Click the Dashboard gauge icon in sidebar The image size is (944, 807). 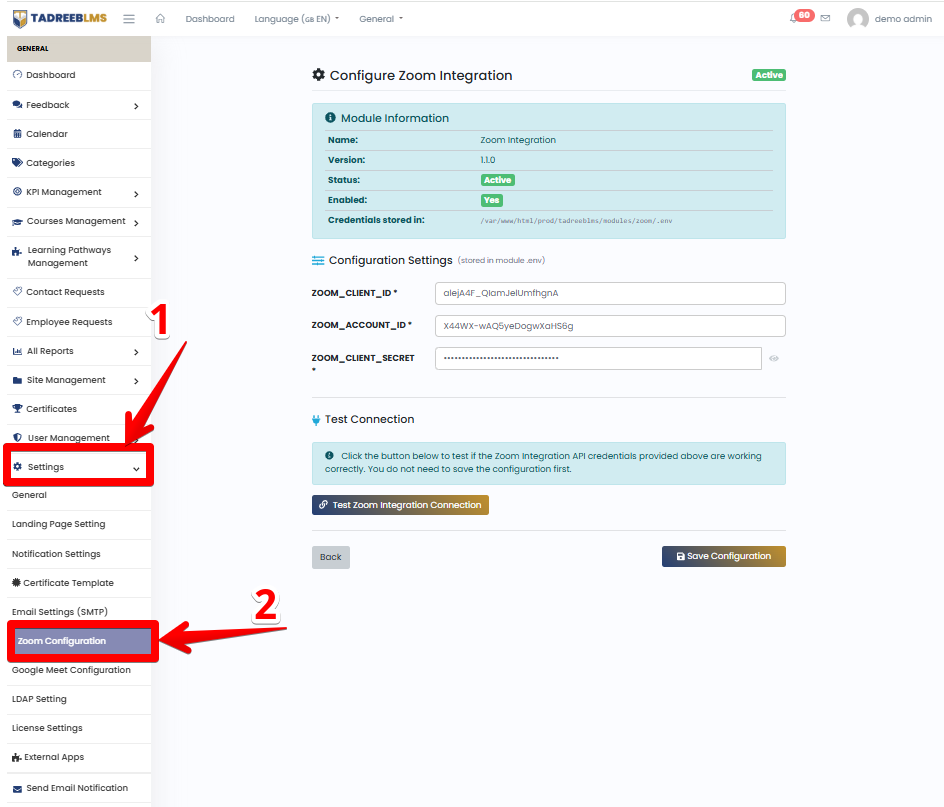[x=17, y=75]
